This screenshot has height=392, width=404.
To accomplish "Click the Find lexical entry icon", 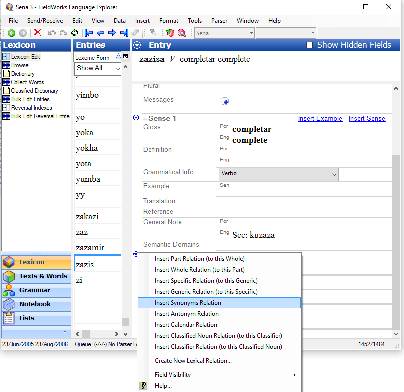I will click(x=182, y=33).
